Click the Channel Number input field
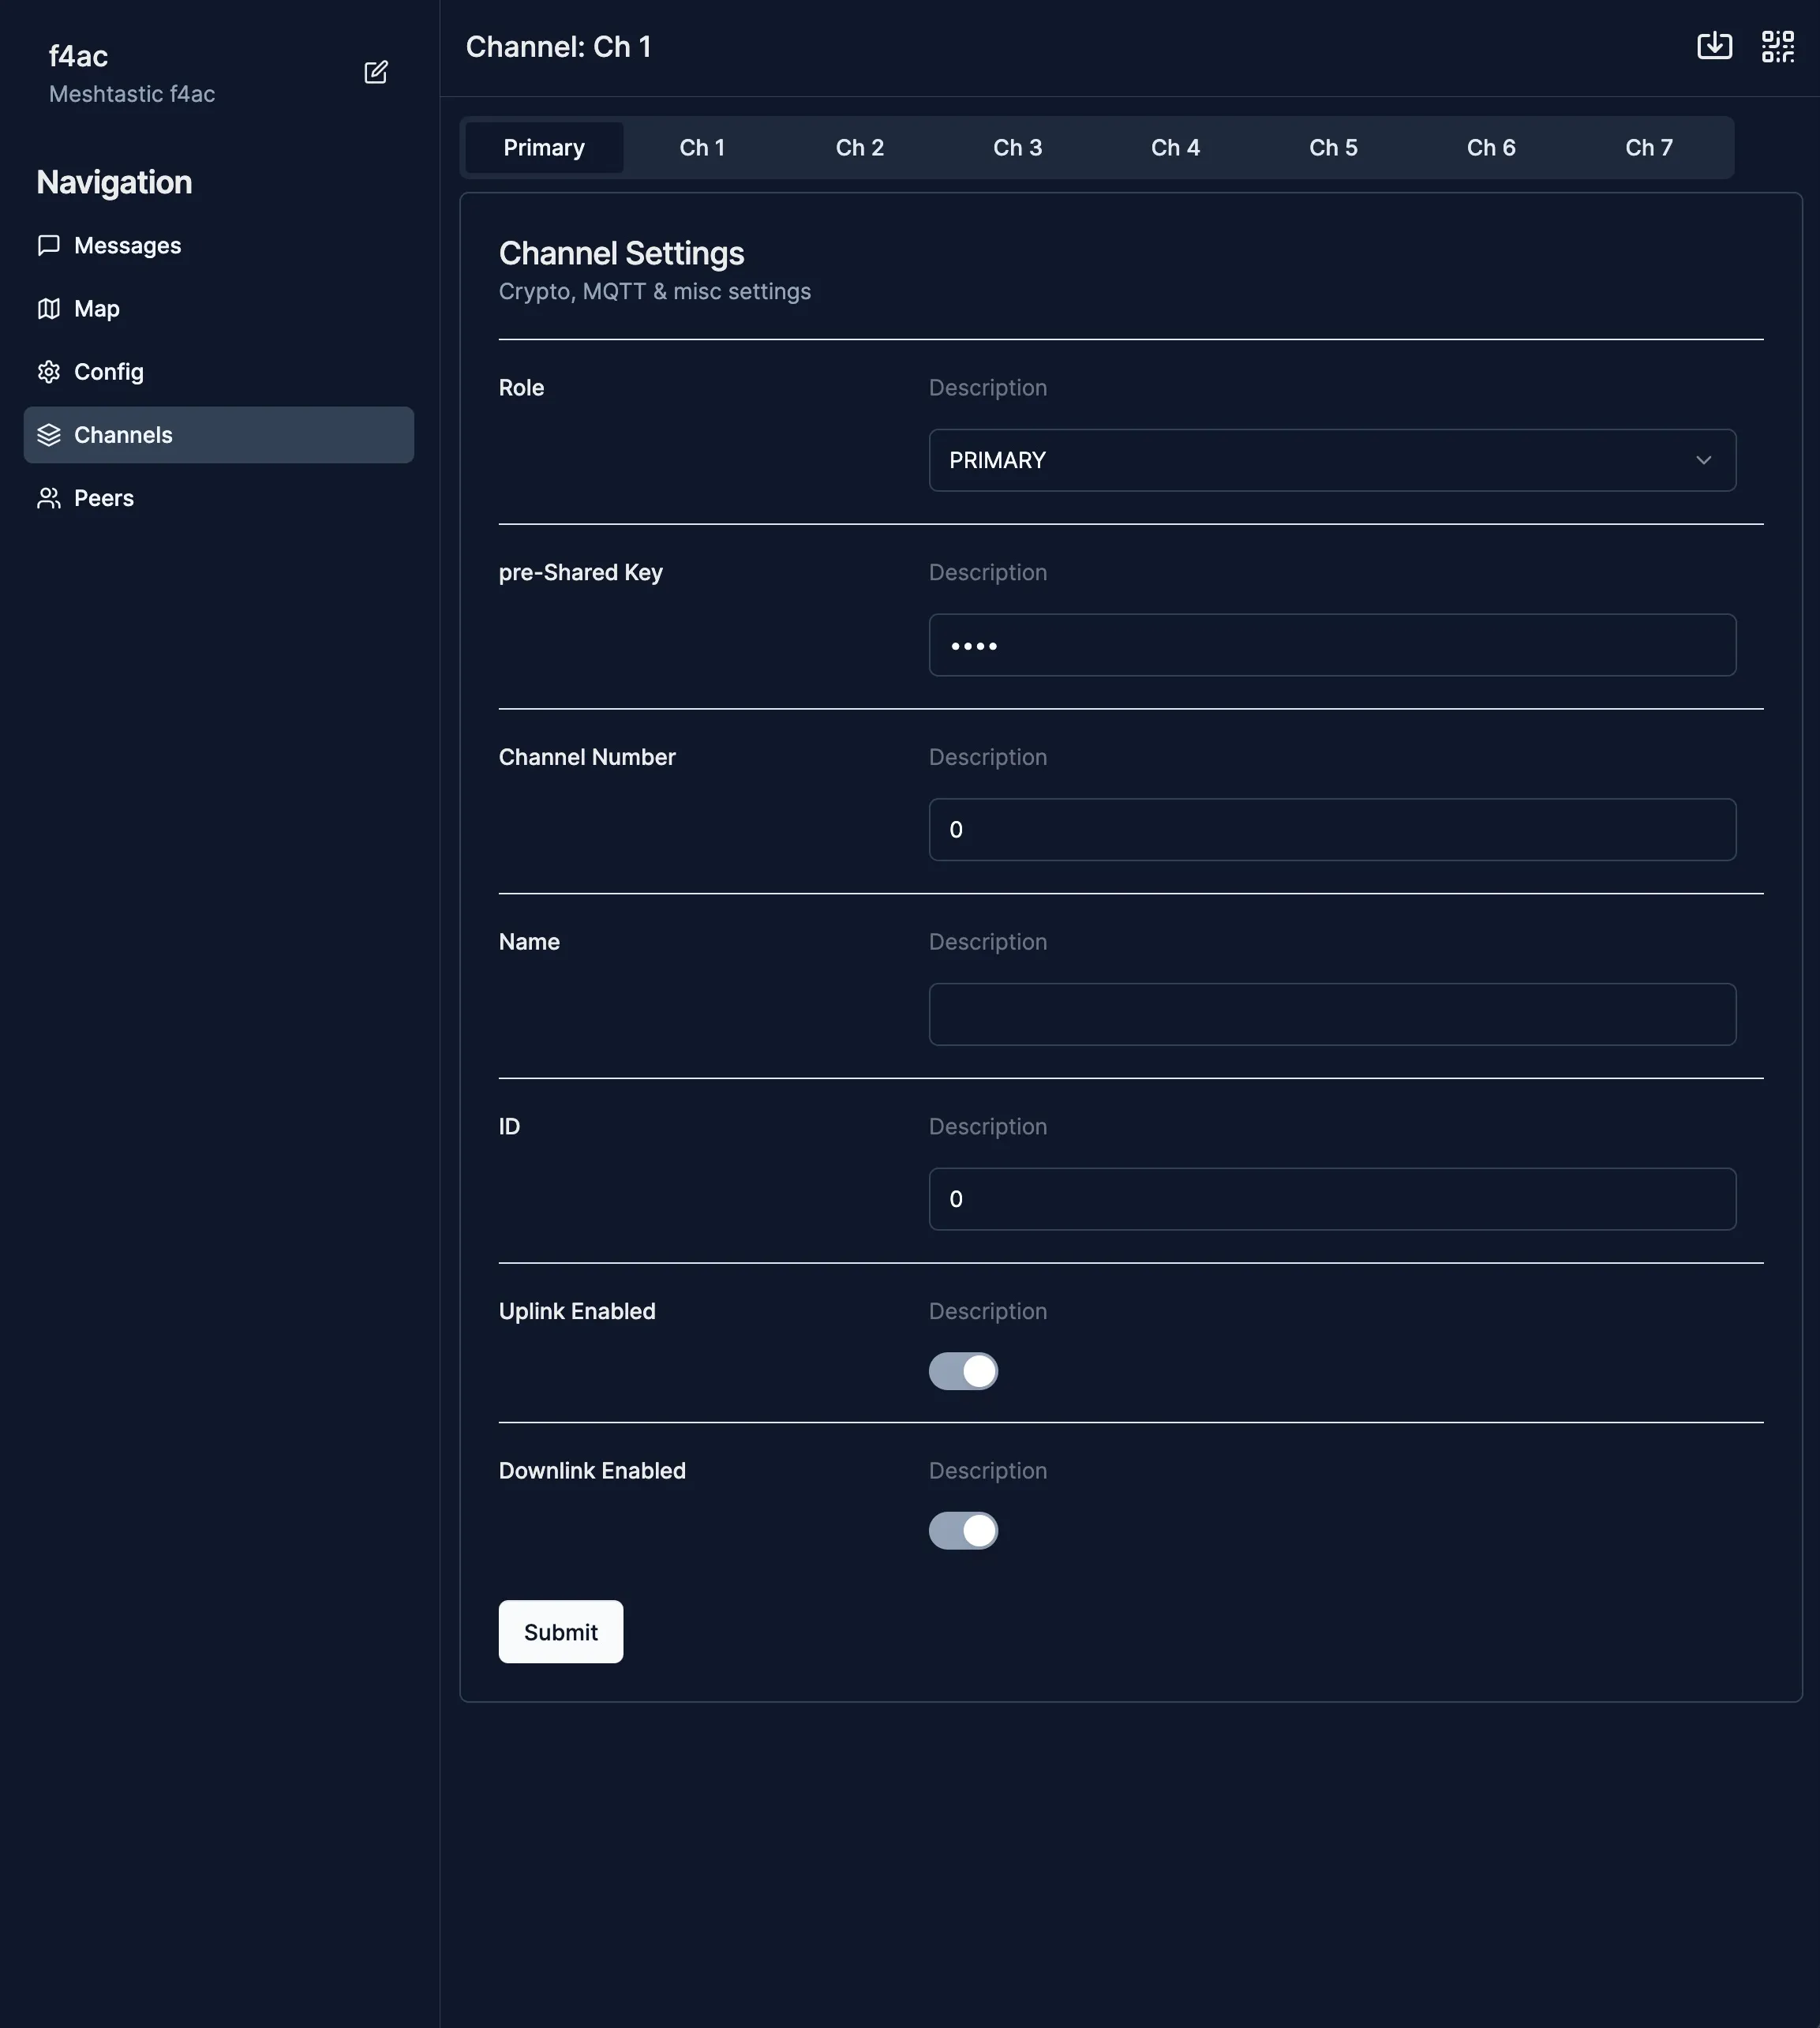The height and width of the screenshot is (2028, 1820). [1332, 830]
